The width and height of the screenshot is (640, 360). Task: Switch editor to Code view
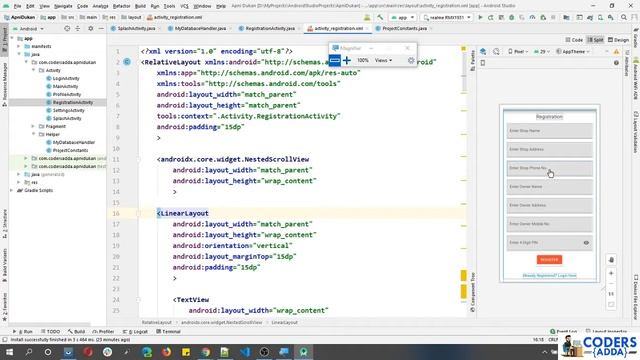coord(574,40)
